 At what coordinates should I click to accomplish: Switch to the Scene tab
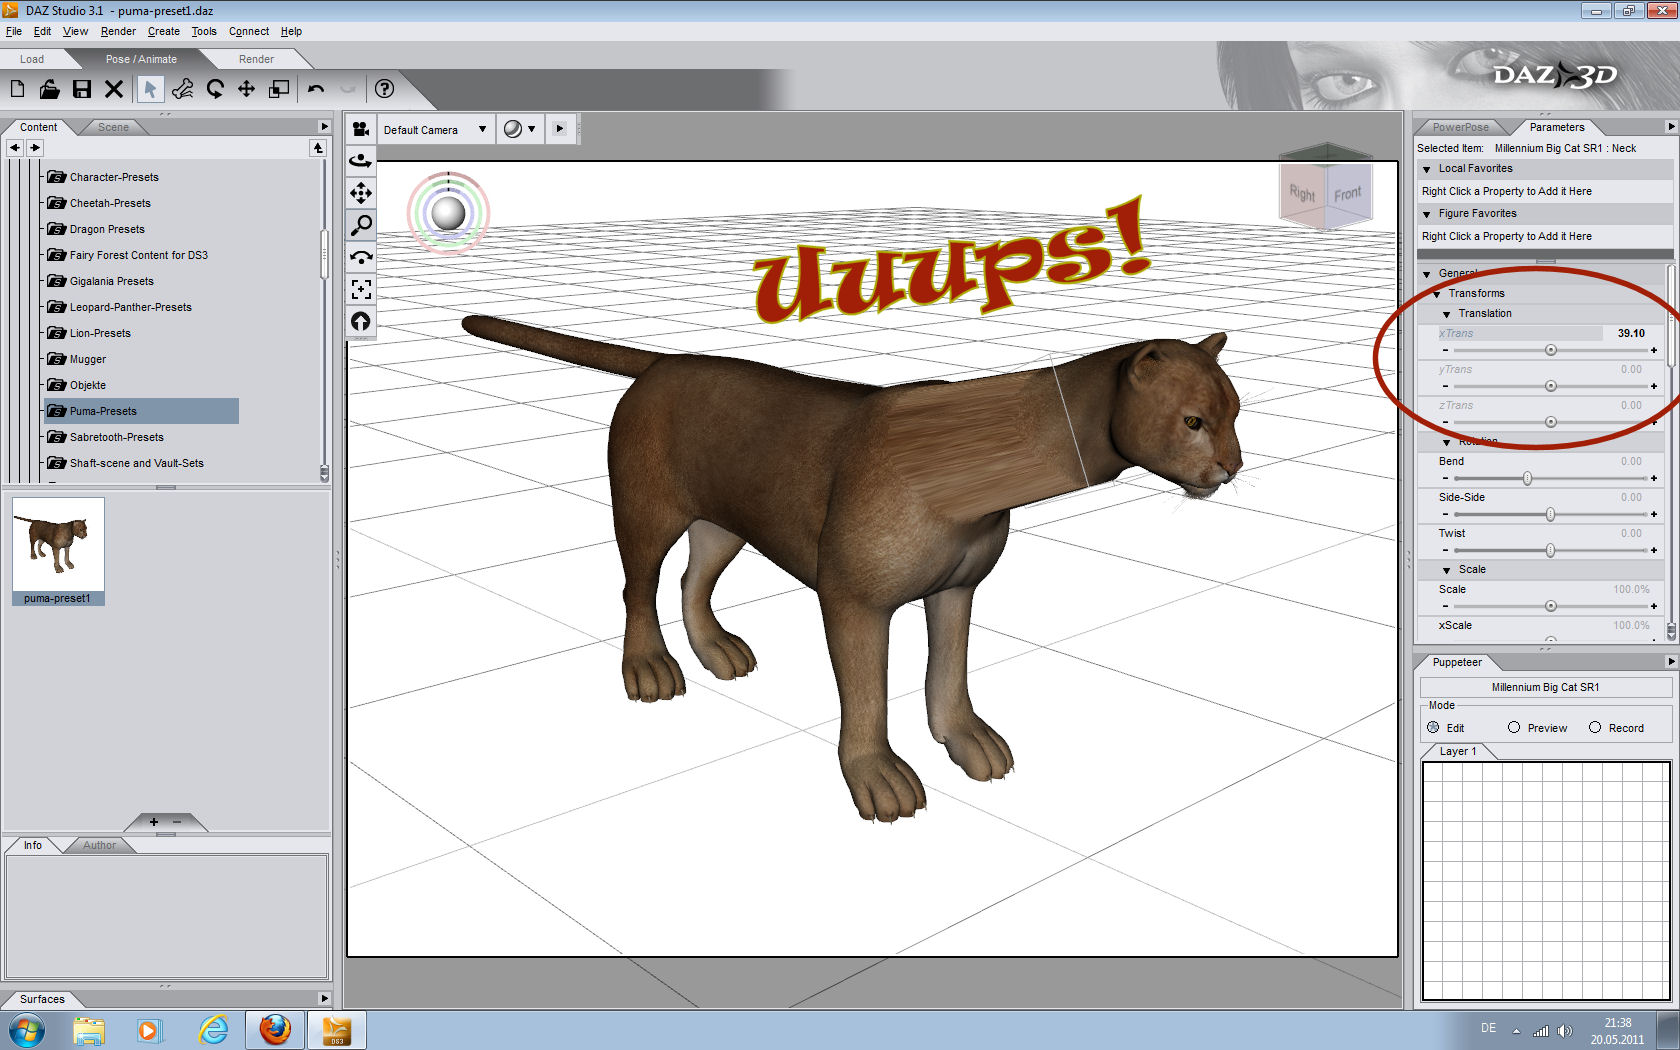point(113,127)
